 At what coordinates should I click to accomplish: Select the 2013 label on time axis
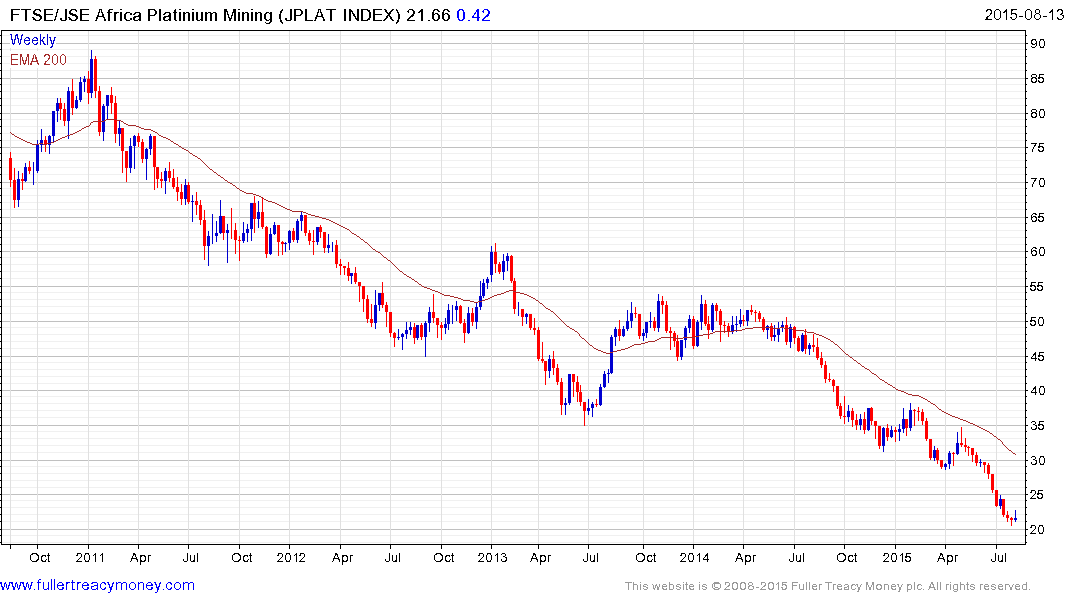pyautogui.click(x=492, y=557)
